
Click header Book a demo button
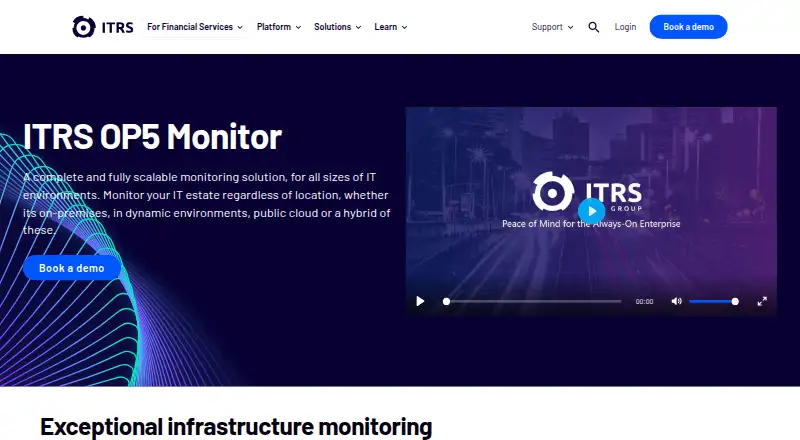pyautogui.click(x=688, y=27)
